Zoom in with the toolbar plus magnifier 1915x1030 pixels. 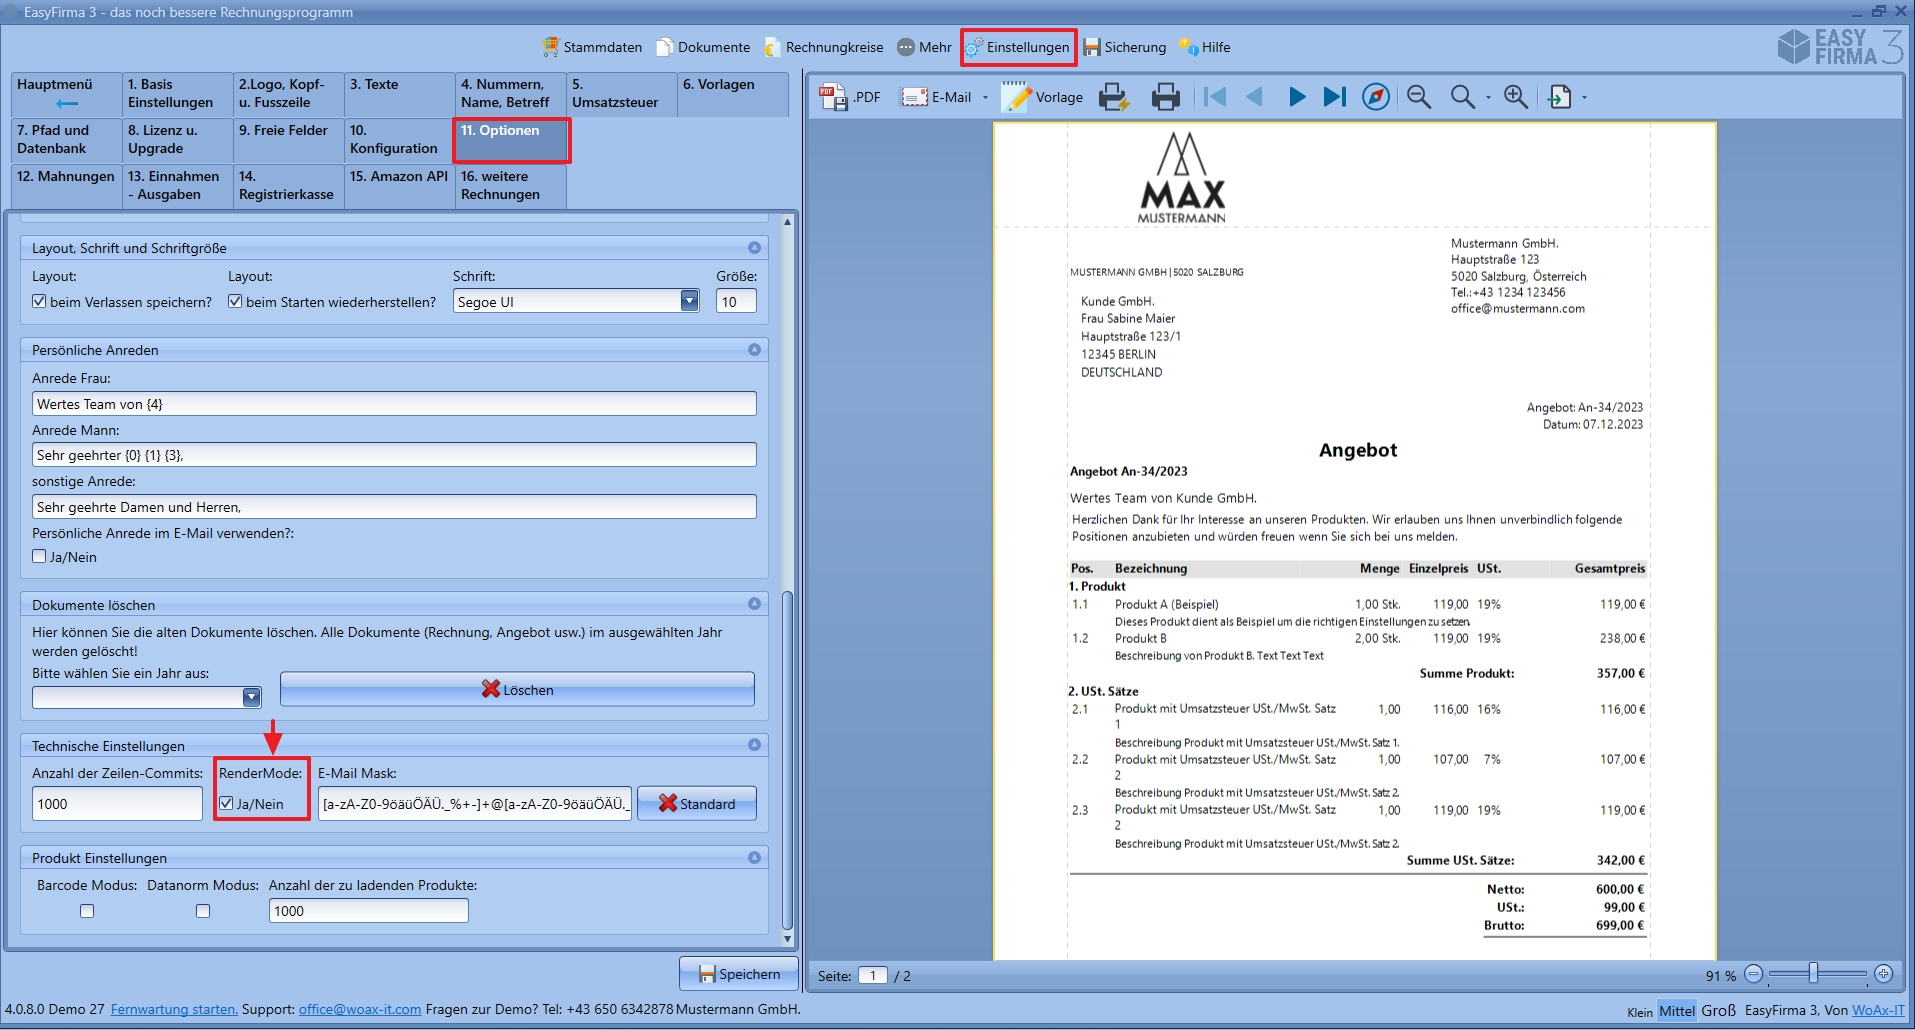(x=1516, y=97)
